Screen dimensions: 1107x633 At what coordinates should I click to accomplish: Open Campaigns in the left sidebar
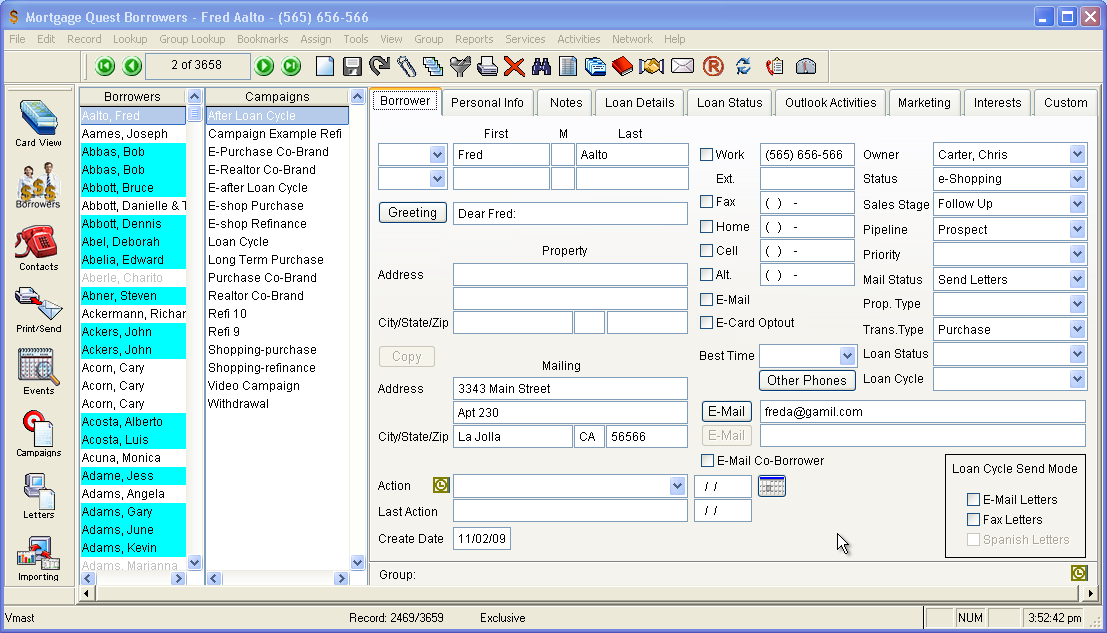38,433
